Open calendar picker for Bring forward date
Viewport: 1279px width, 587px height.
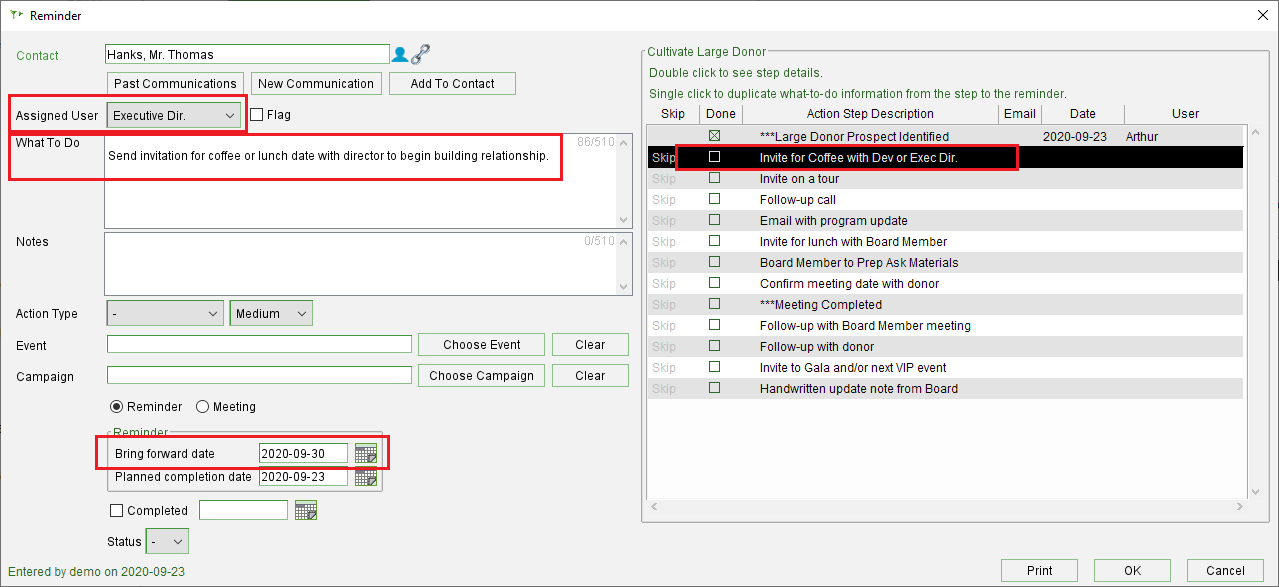366,454
